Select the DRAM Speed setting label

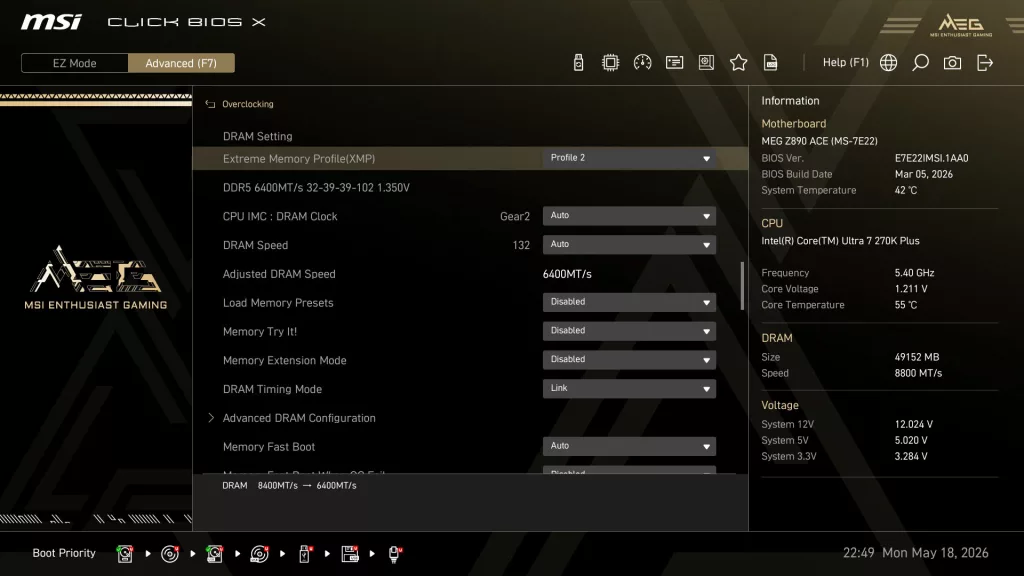point(255,245)
